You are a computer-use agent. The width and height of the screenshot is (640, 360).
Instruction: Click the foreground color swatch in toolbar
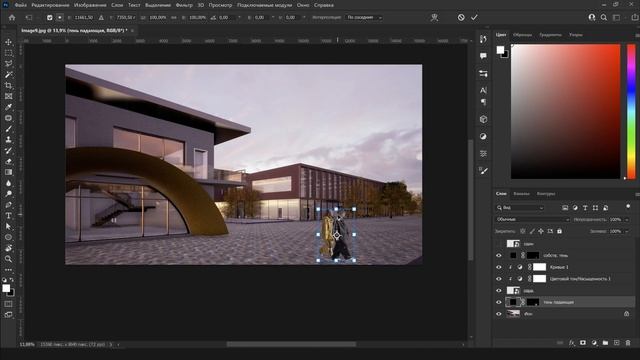click(x=6, y=288)
